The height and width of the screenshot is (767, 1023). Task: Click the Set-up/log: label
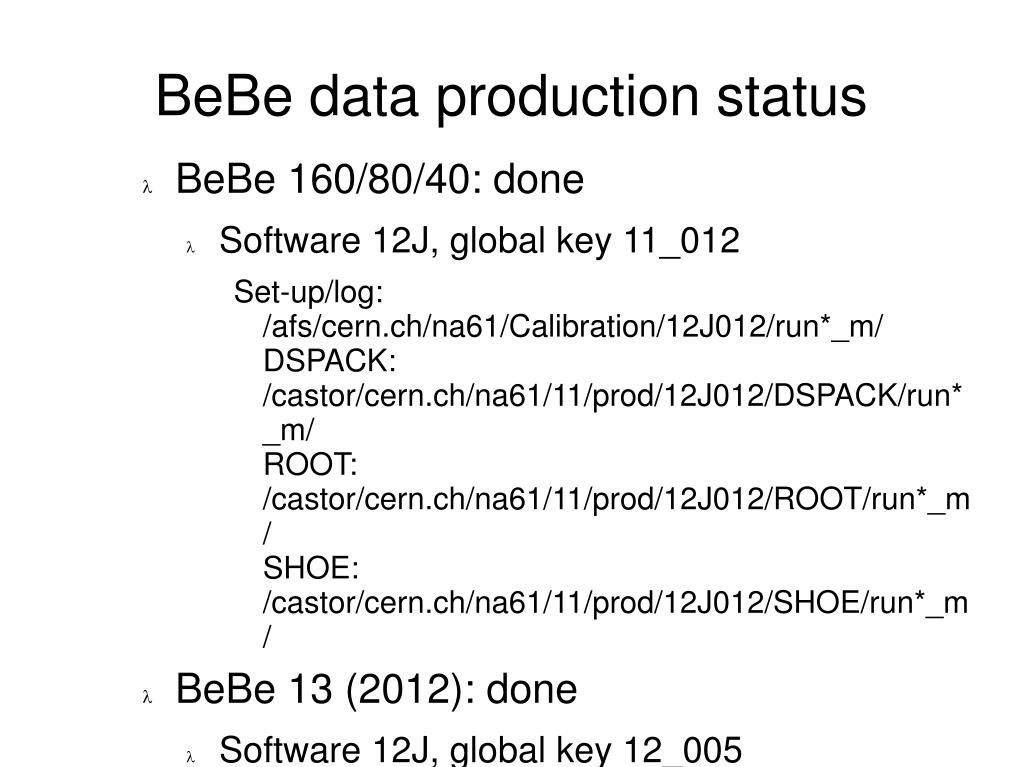(x=309, y=292)
